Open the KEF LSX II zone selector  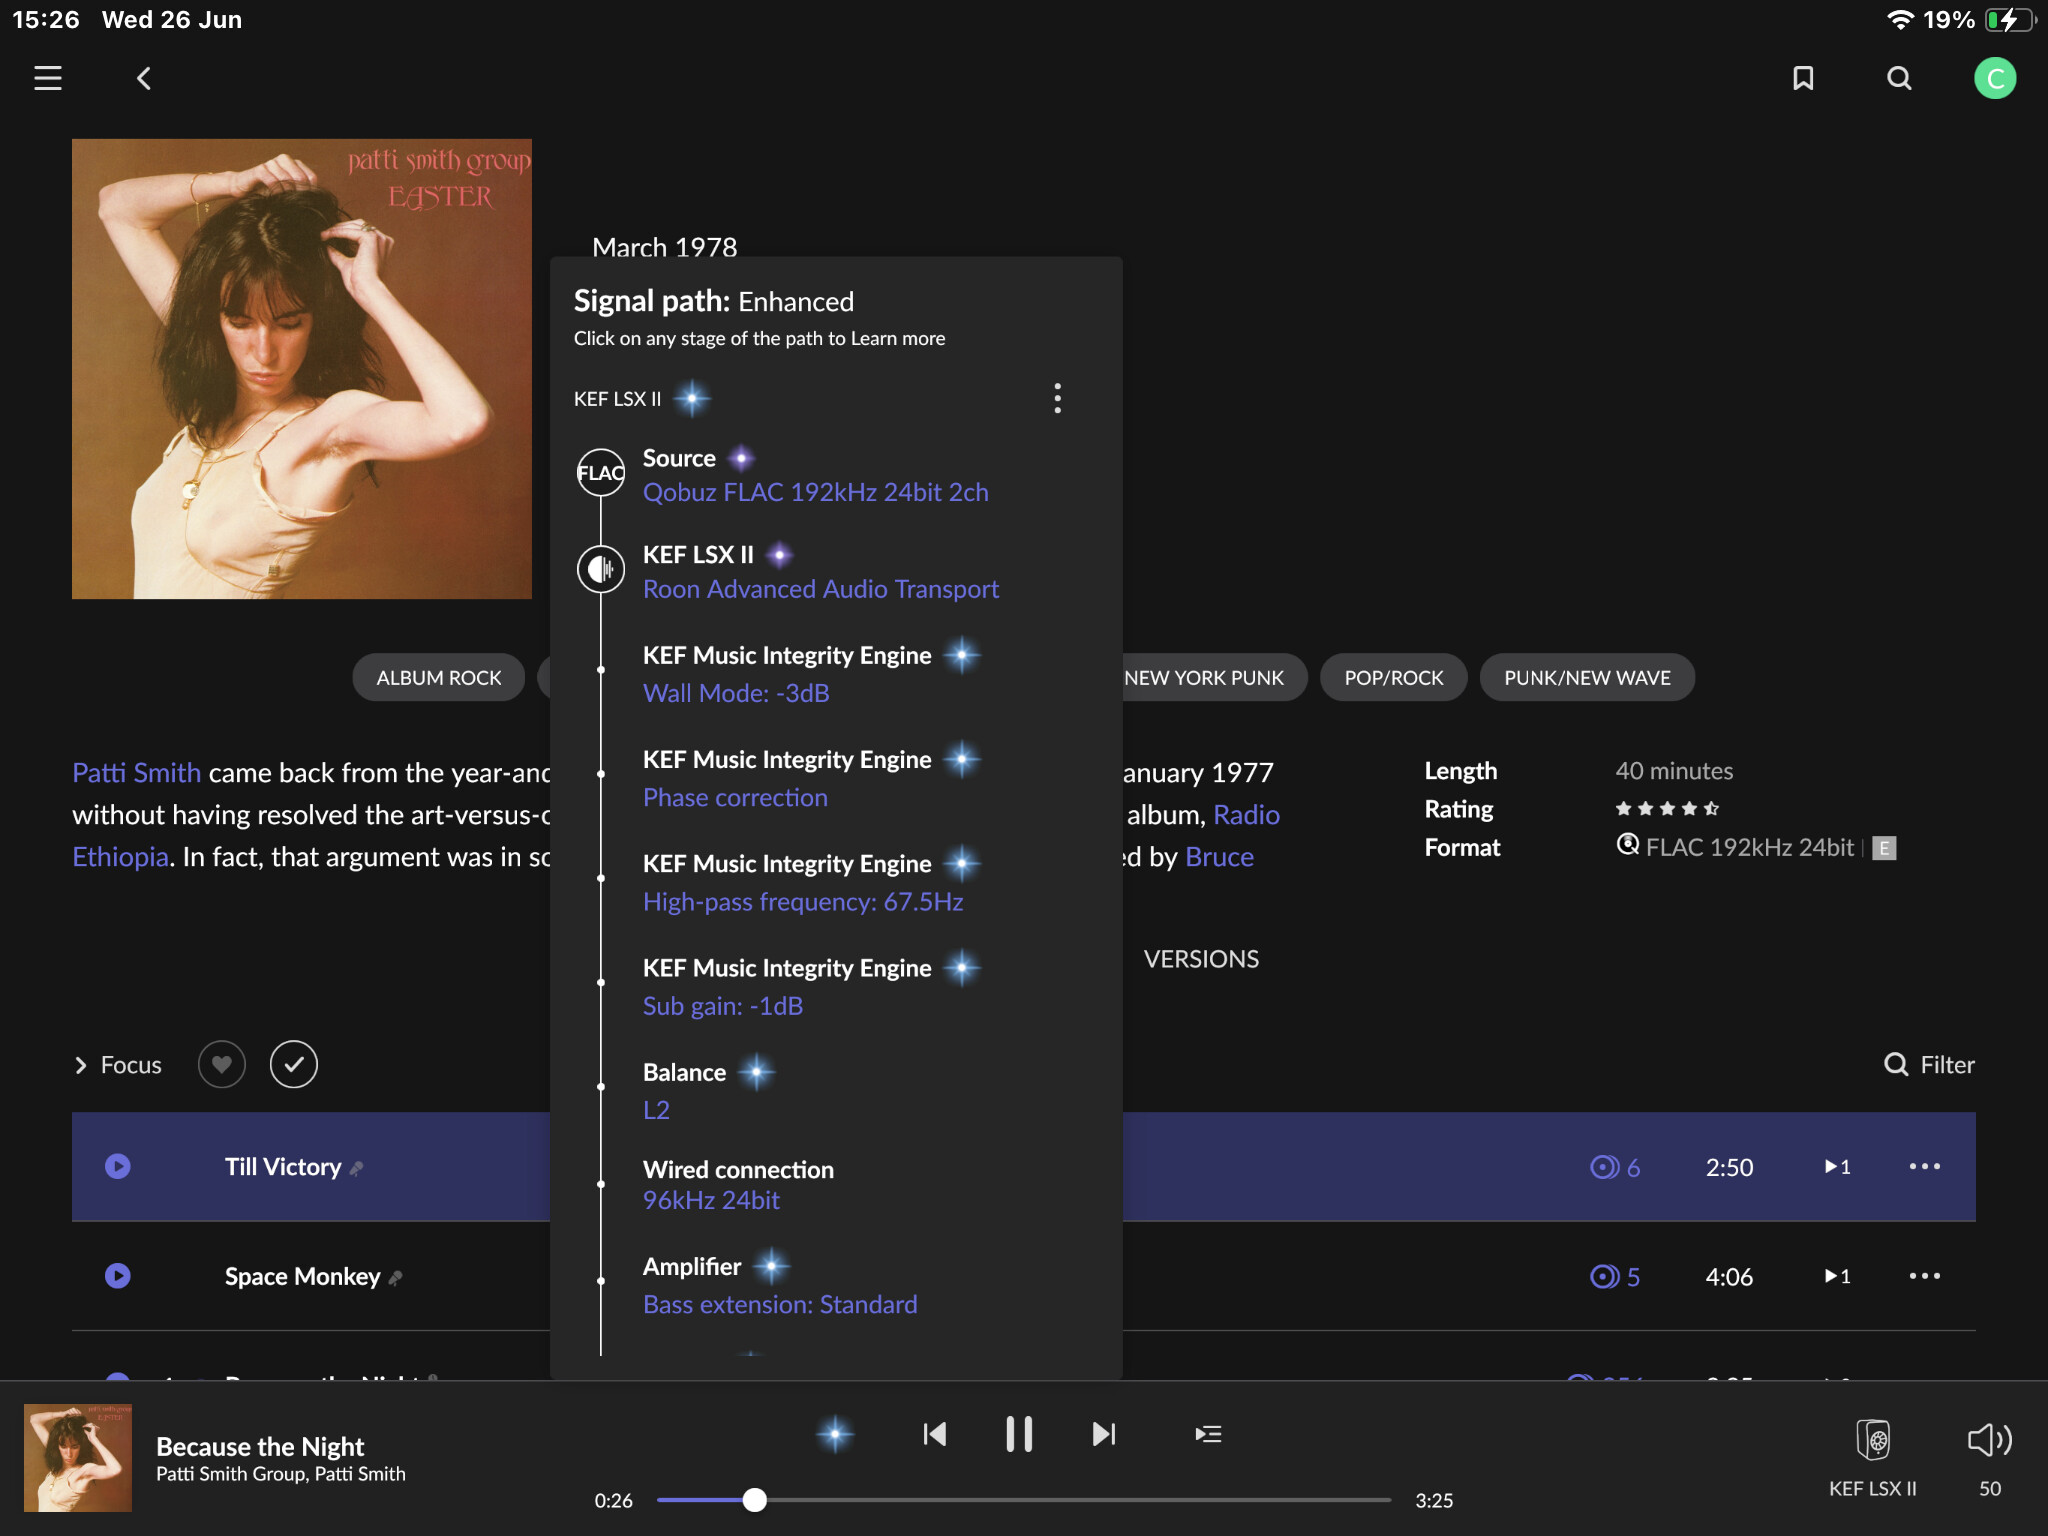click(x=1873, y=1457)
